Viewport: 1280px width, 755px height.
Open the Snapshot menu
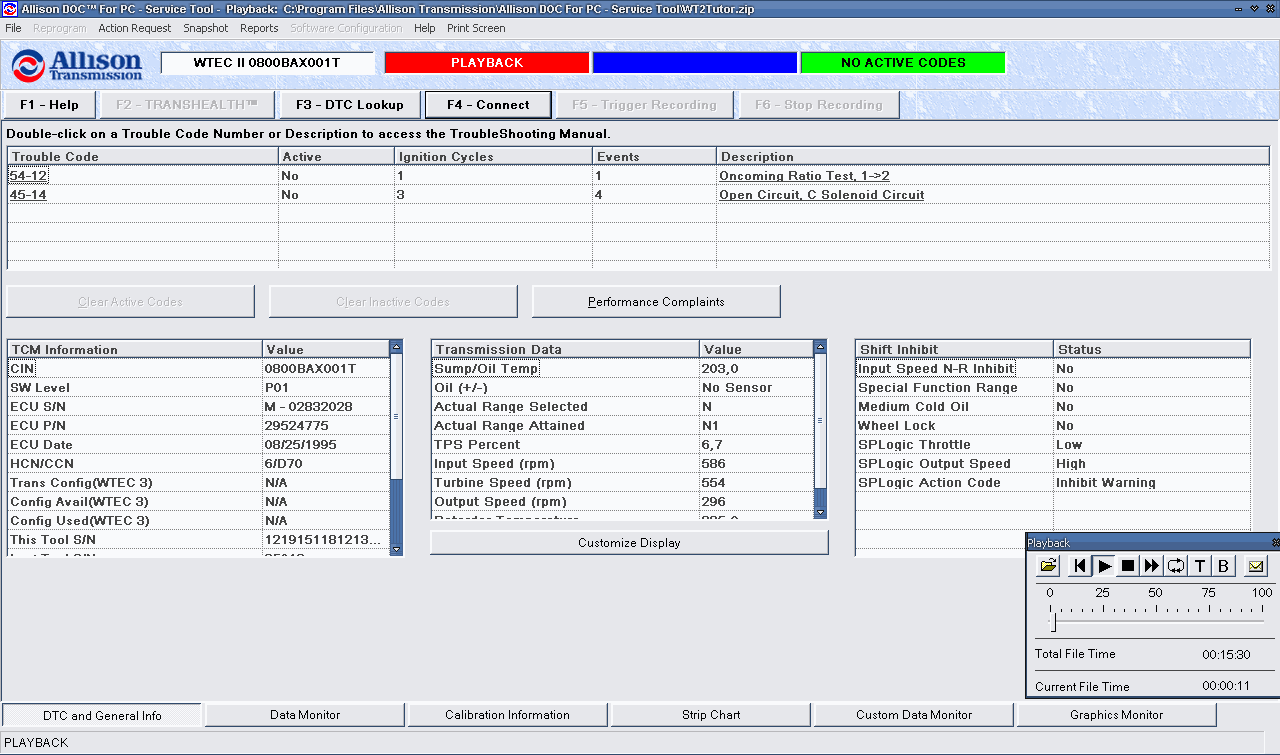(206, 28)
